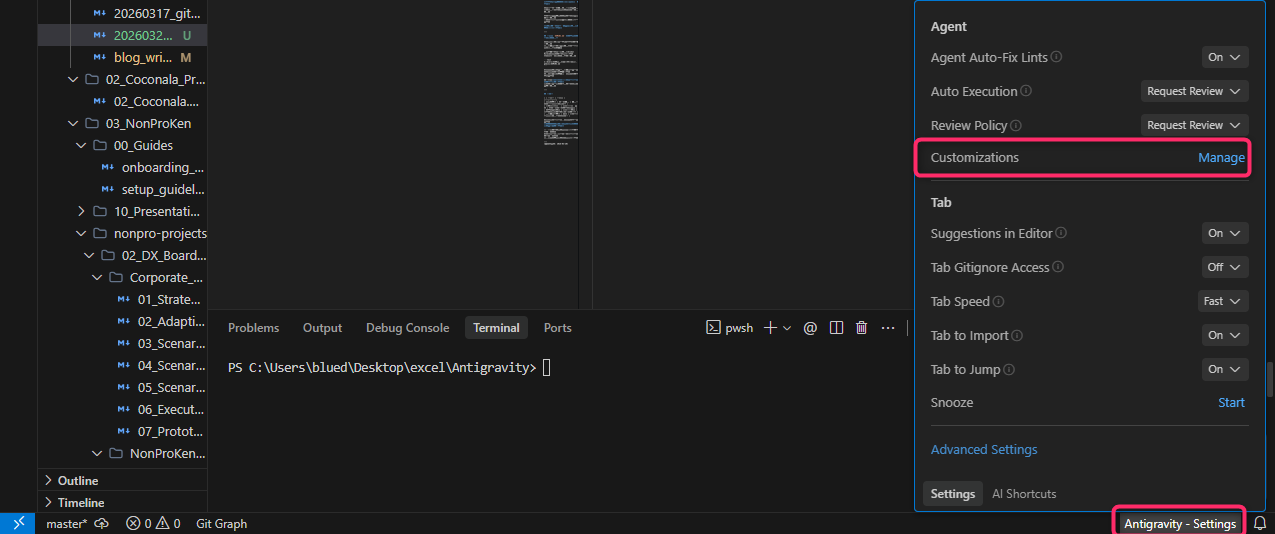Open the Tab Speed Fast dropdown
The width and height of the screenshot is (1275, 534).
[x=1223, y=301]
